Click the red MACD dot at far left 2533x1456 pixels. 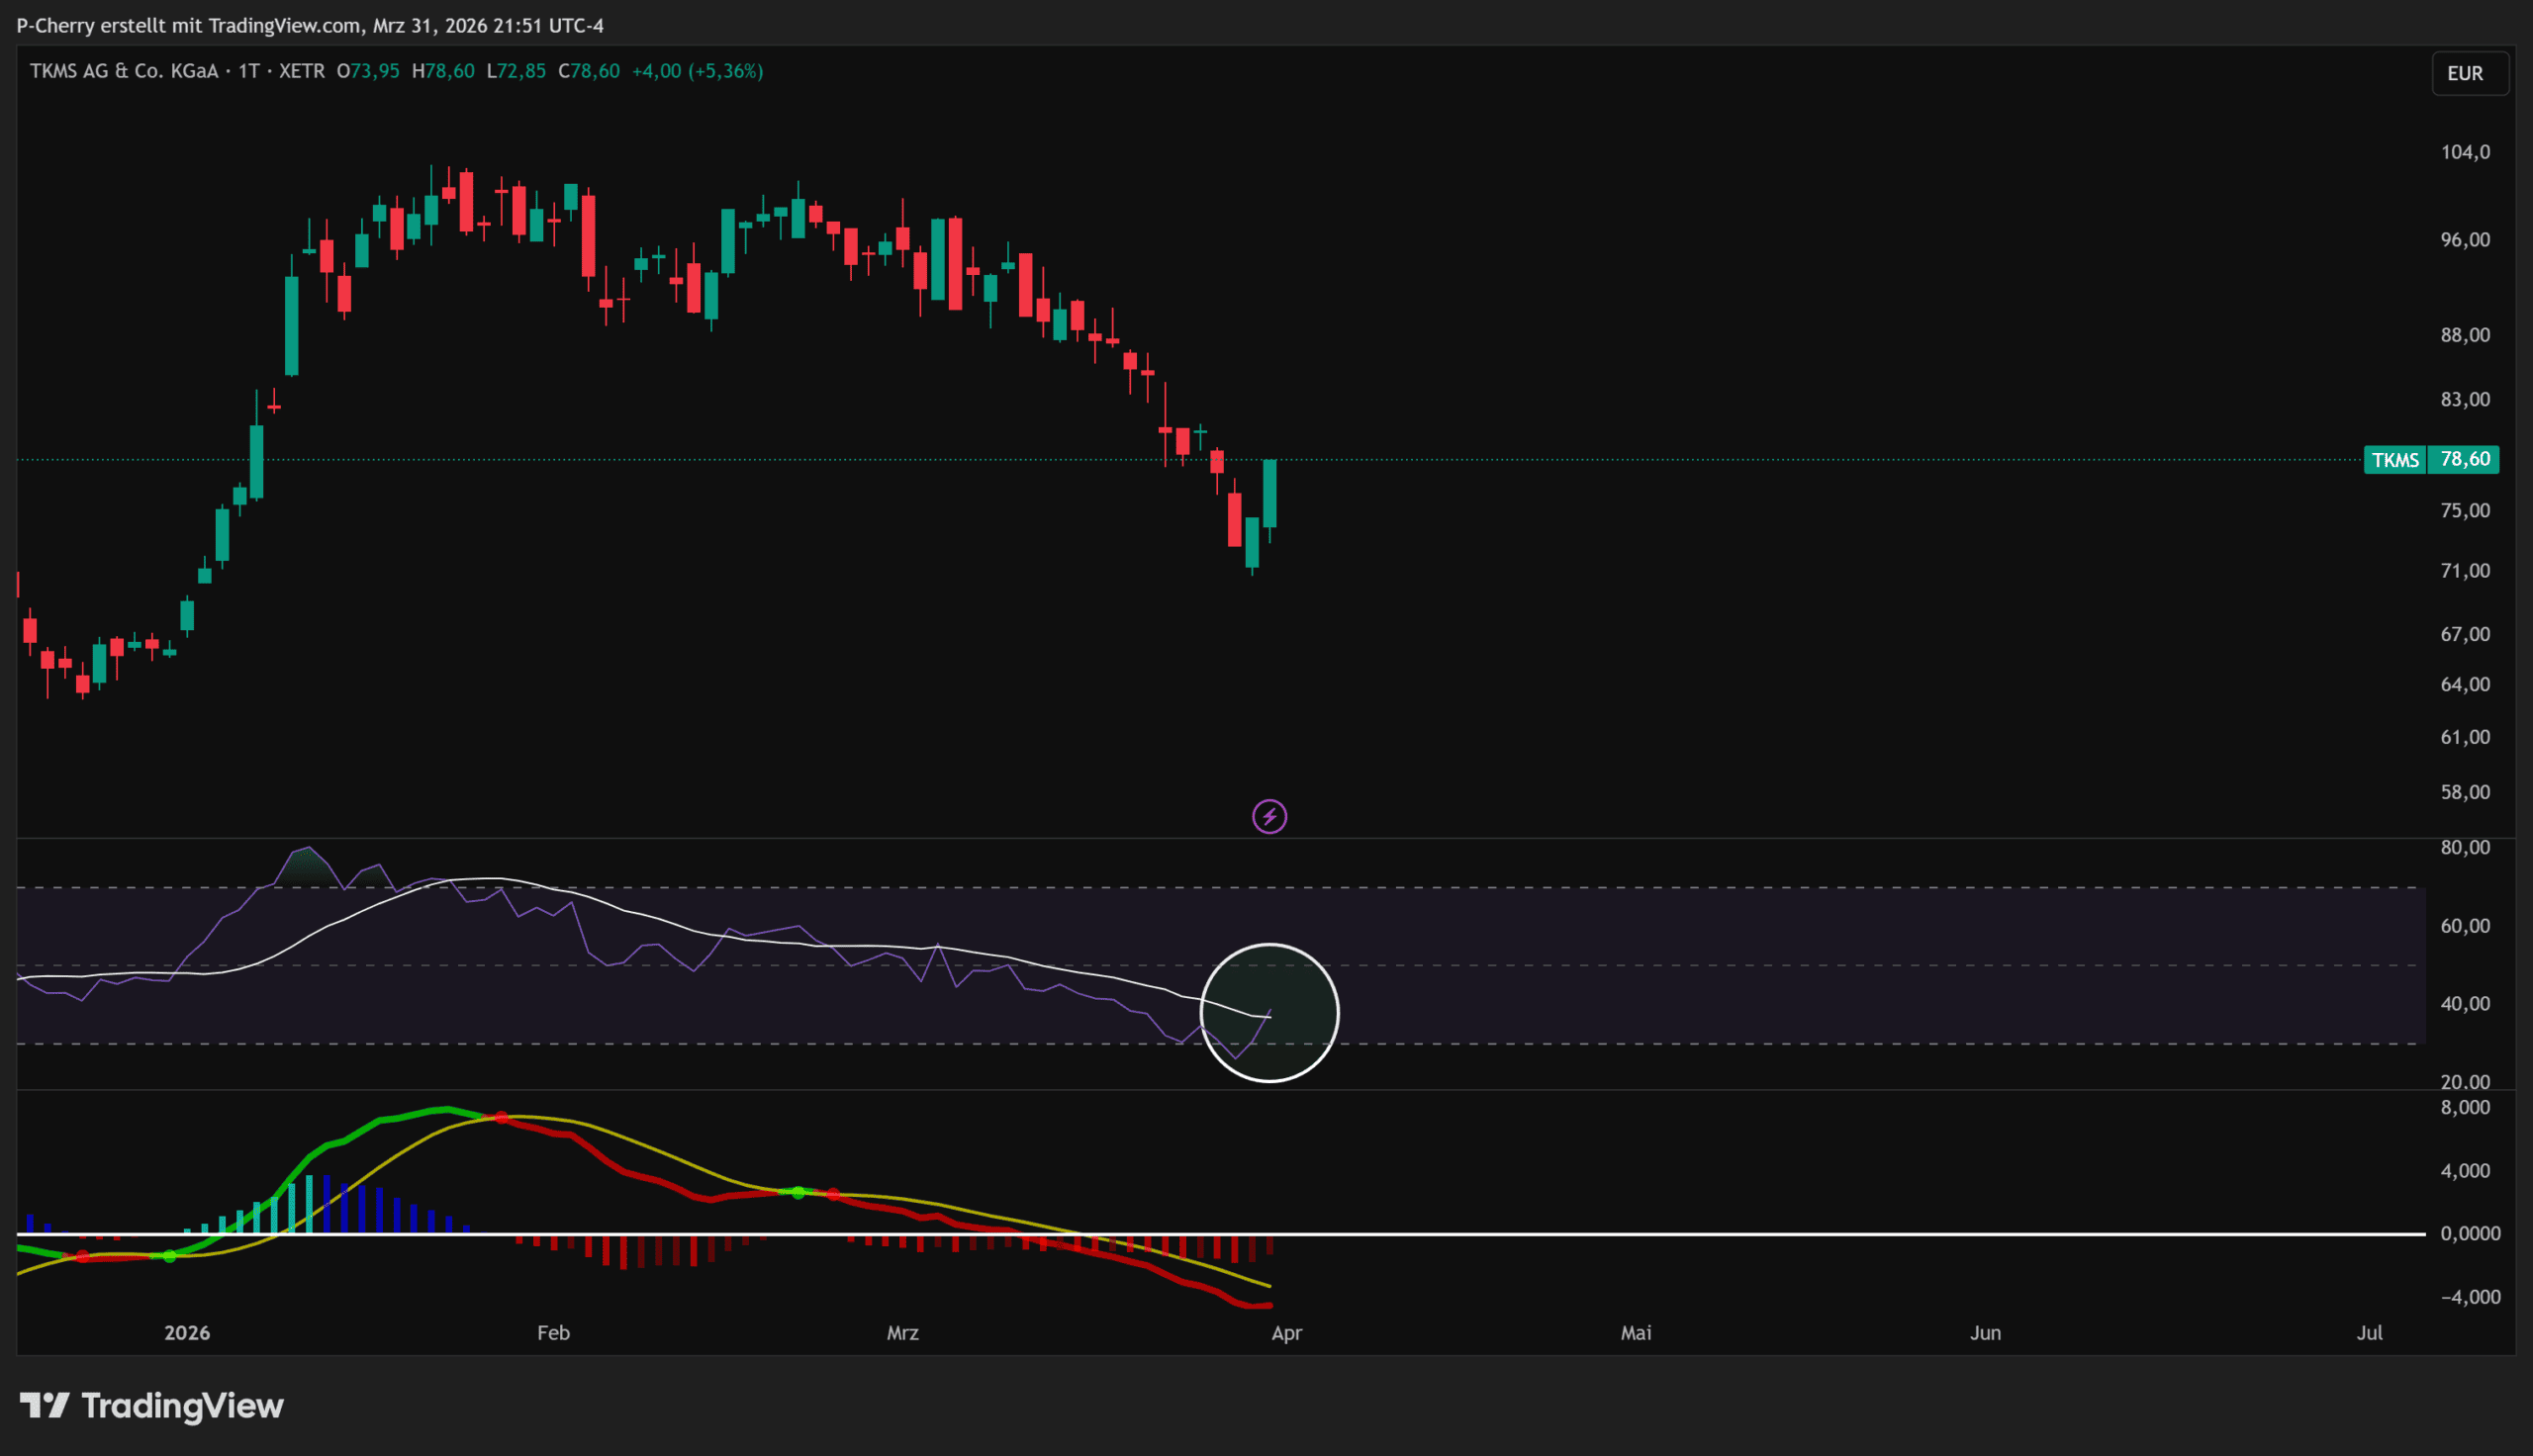82,1257
